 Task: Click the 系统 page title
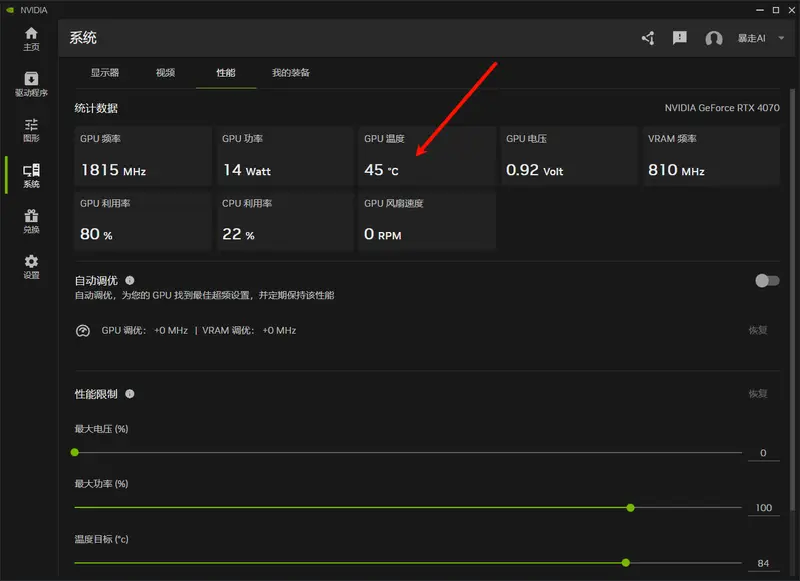(83, 38)
